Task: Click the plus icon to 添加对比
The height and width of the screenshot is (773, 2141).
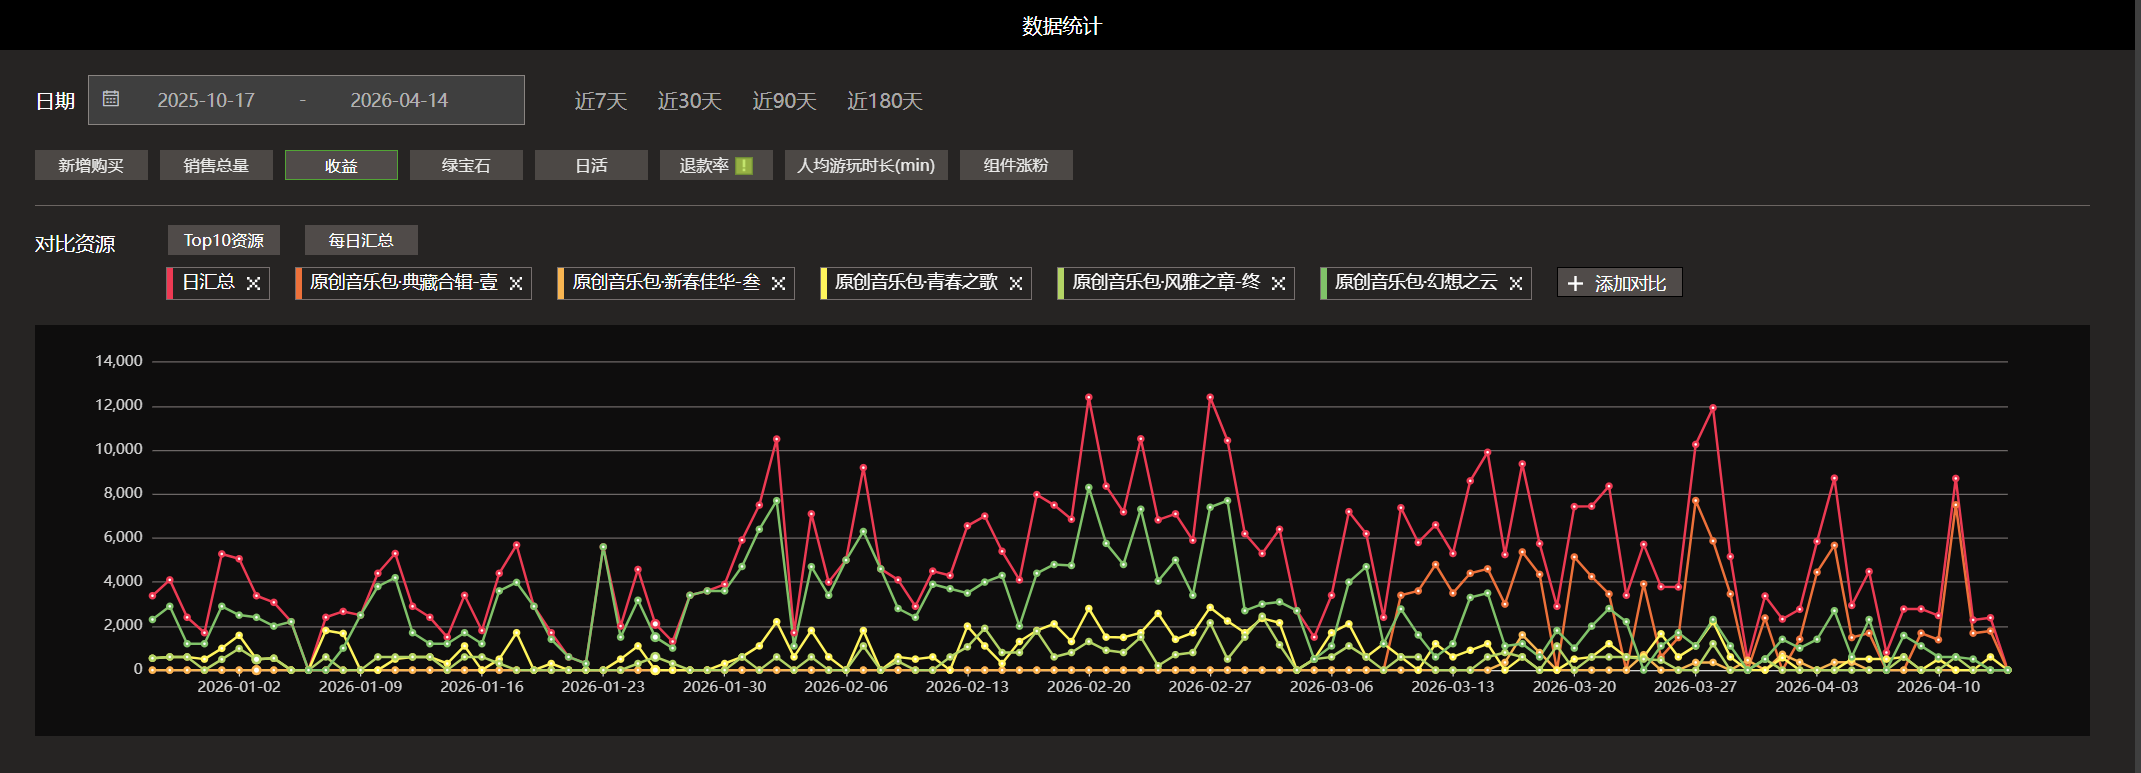Action: (x=1575, y=283)
